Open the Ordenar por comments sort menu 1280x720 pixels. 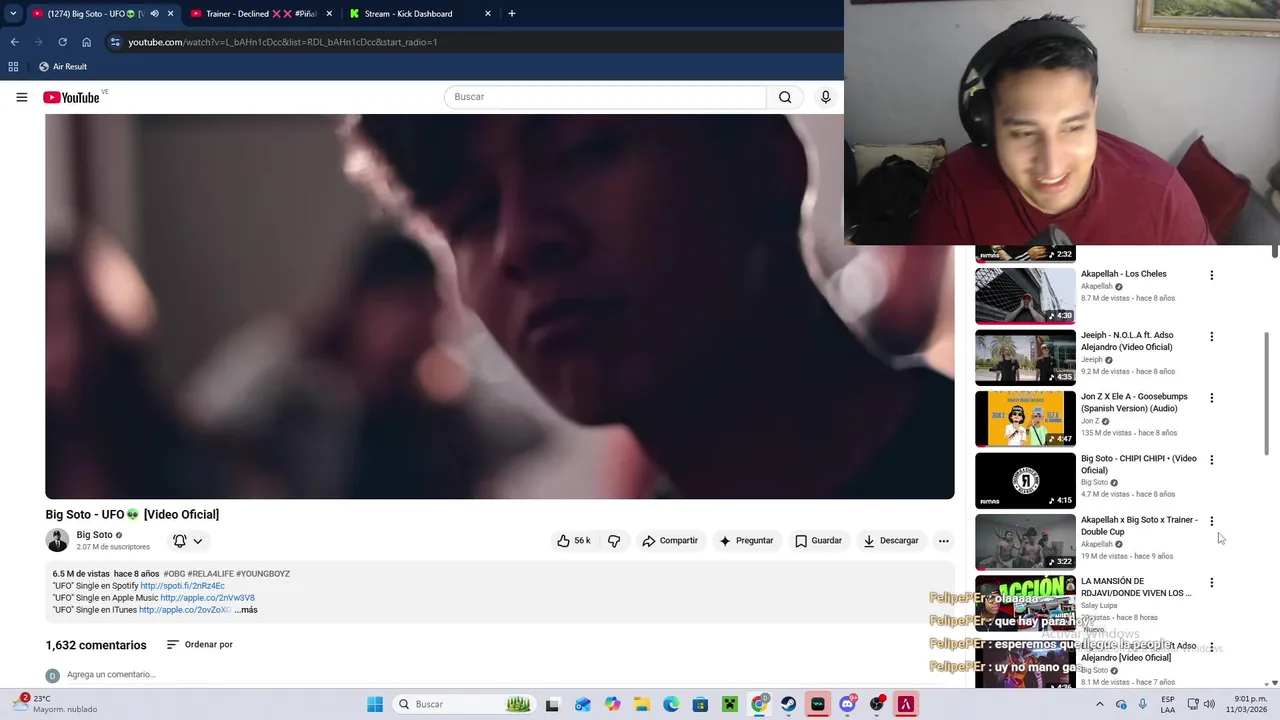click(x=200, y=645)
